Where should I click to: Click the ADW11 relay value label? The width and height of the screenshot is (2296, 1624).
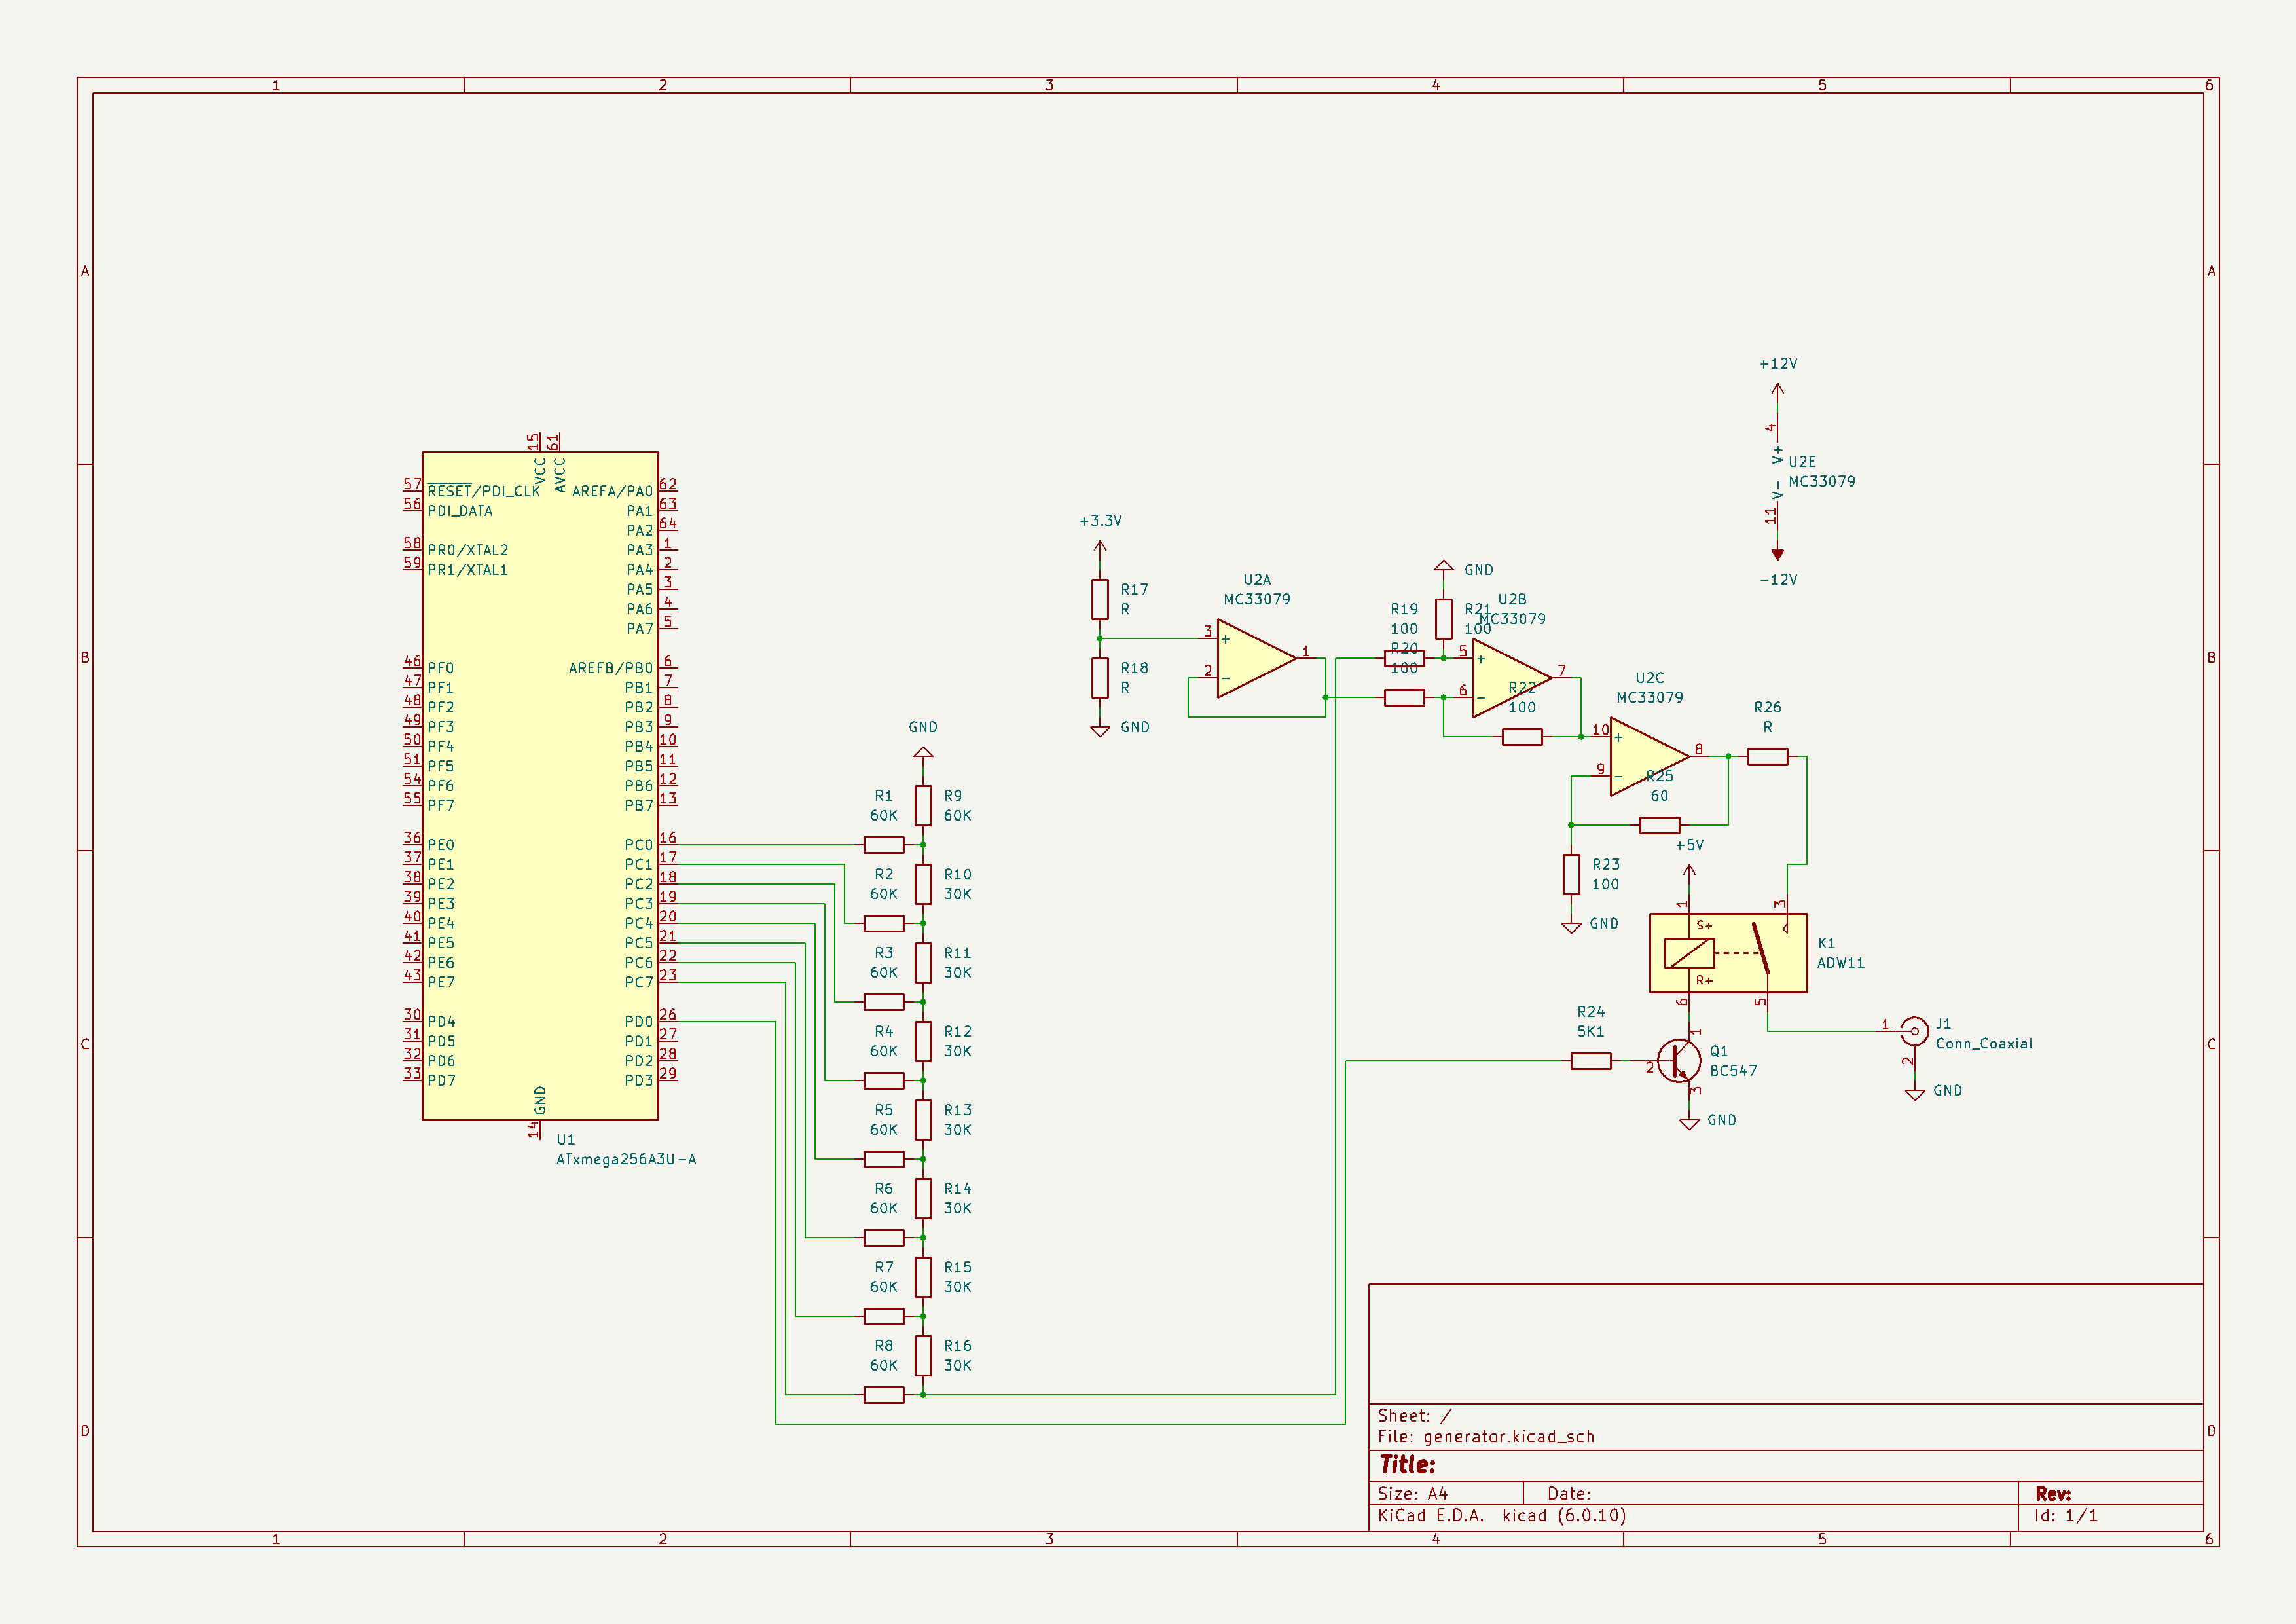[x=1840, y=963]
